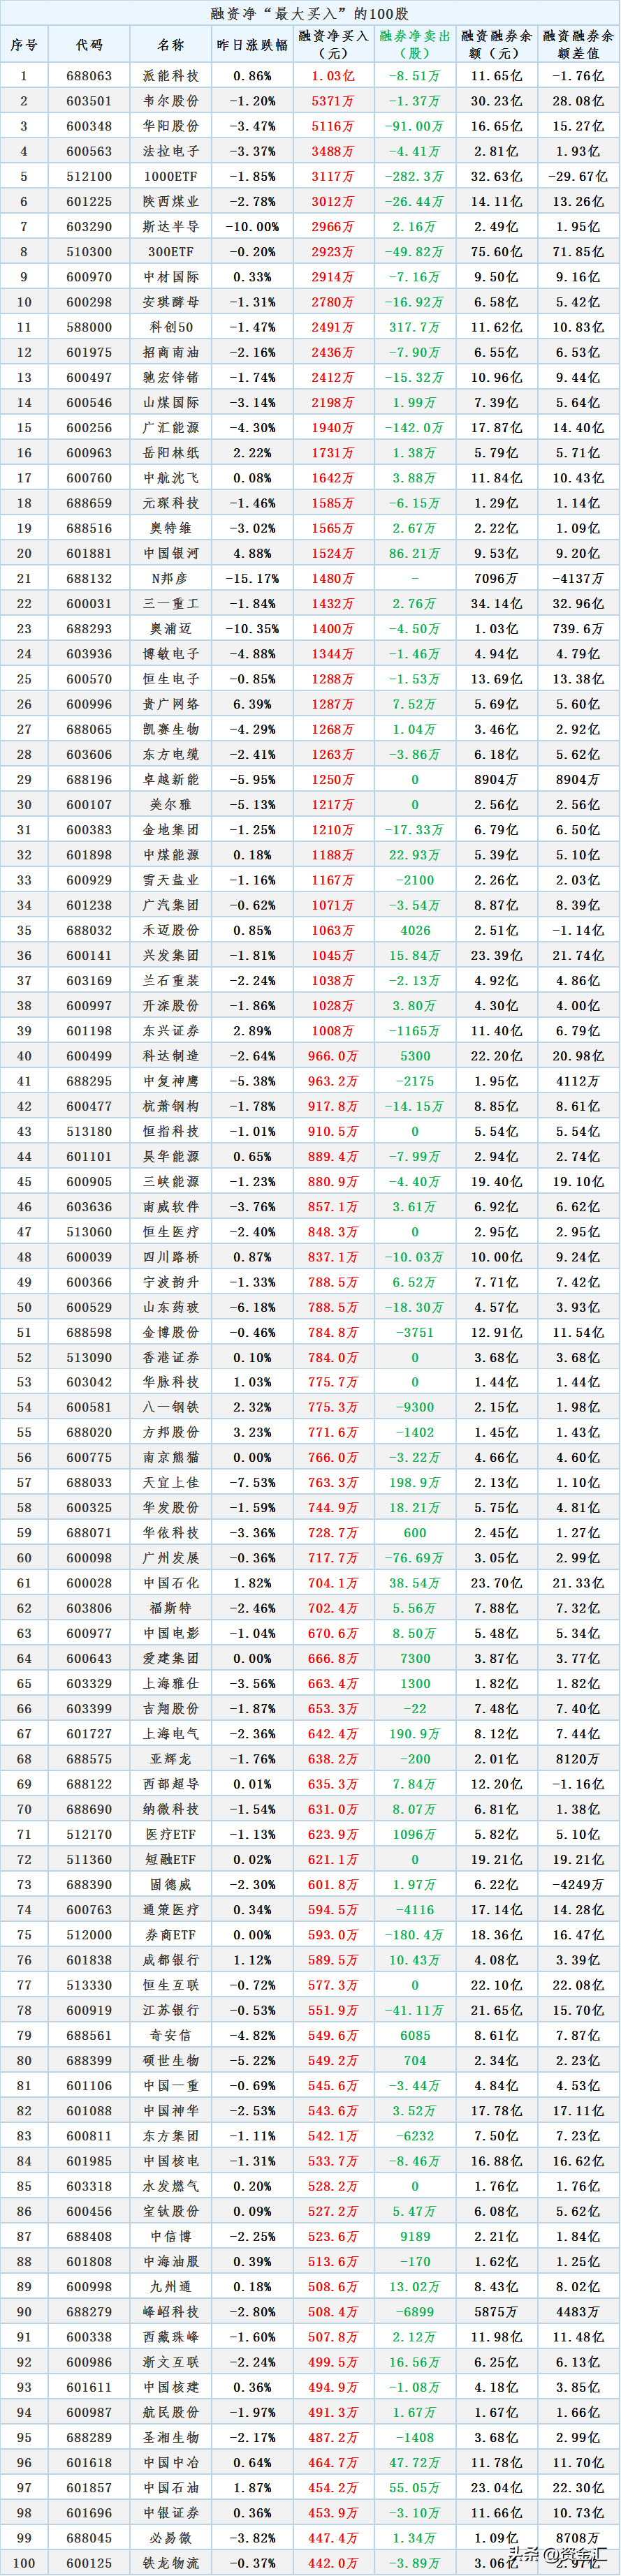Click the 中国银河 name cell
Screen dimensions: 621x2576
[170, 553]
